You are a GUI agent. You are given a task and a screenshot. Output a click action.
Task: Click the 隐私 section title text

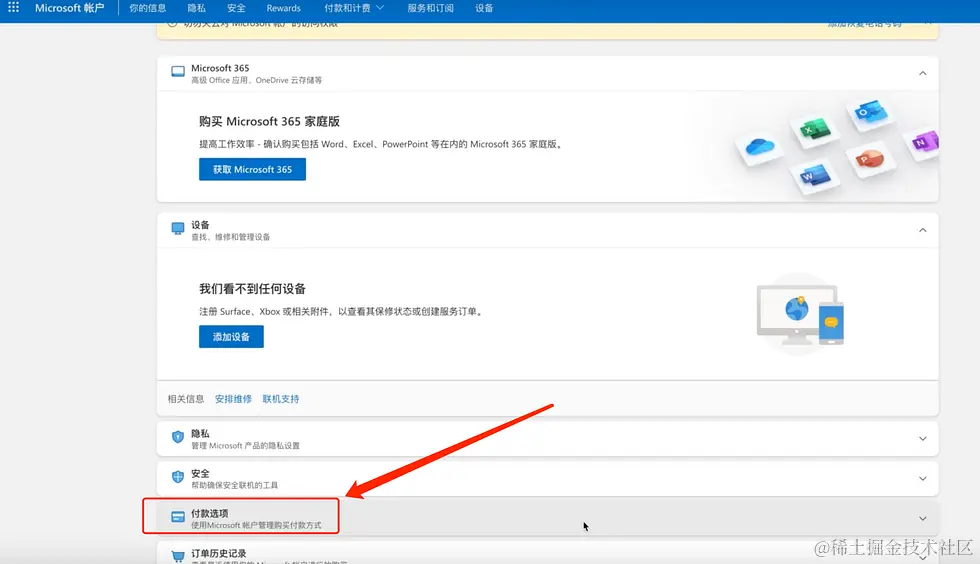point(200,433)
